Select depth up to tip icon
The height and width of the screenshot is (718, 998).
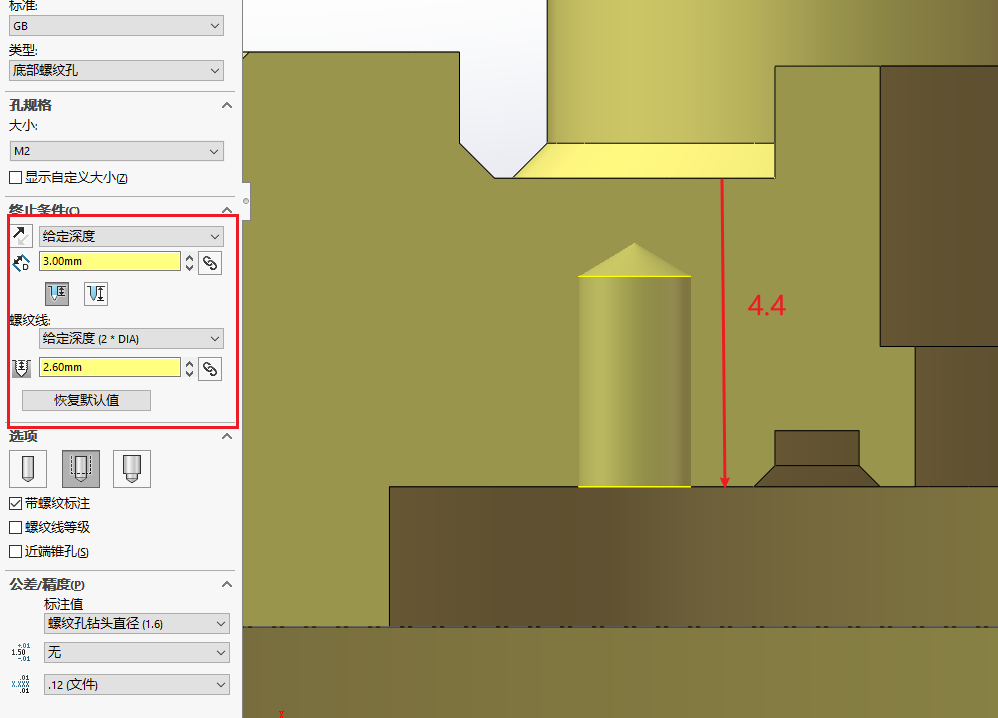click(96, 293)
